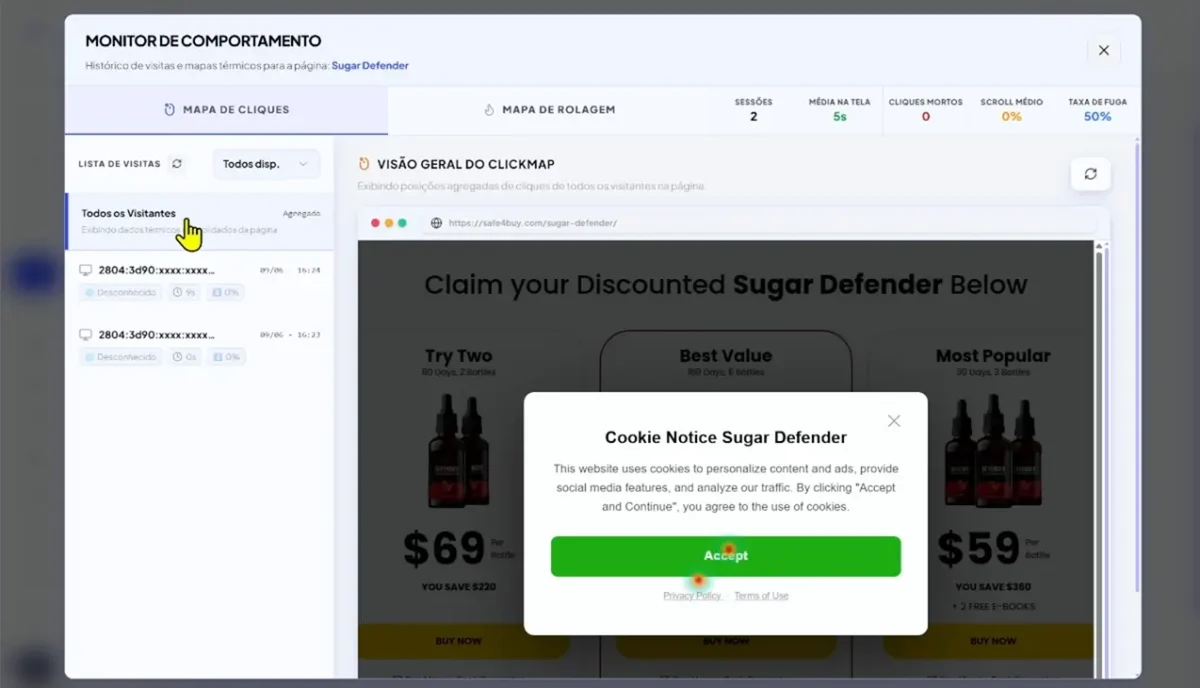
Task: Click the Cliques Mortos 0 value
Action: pos(926,117)
